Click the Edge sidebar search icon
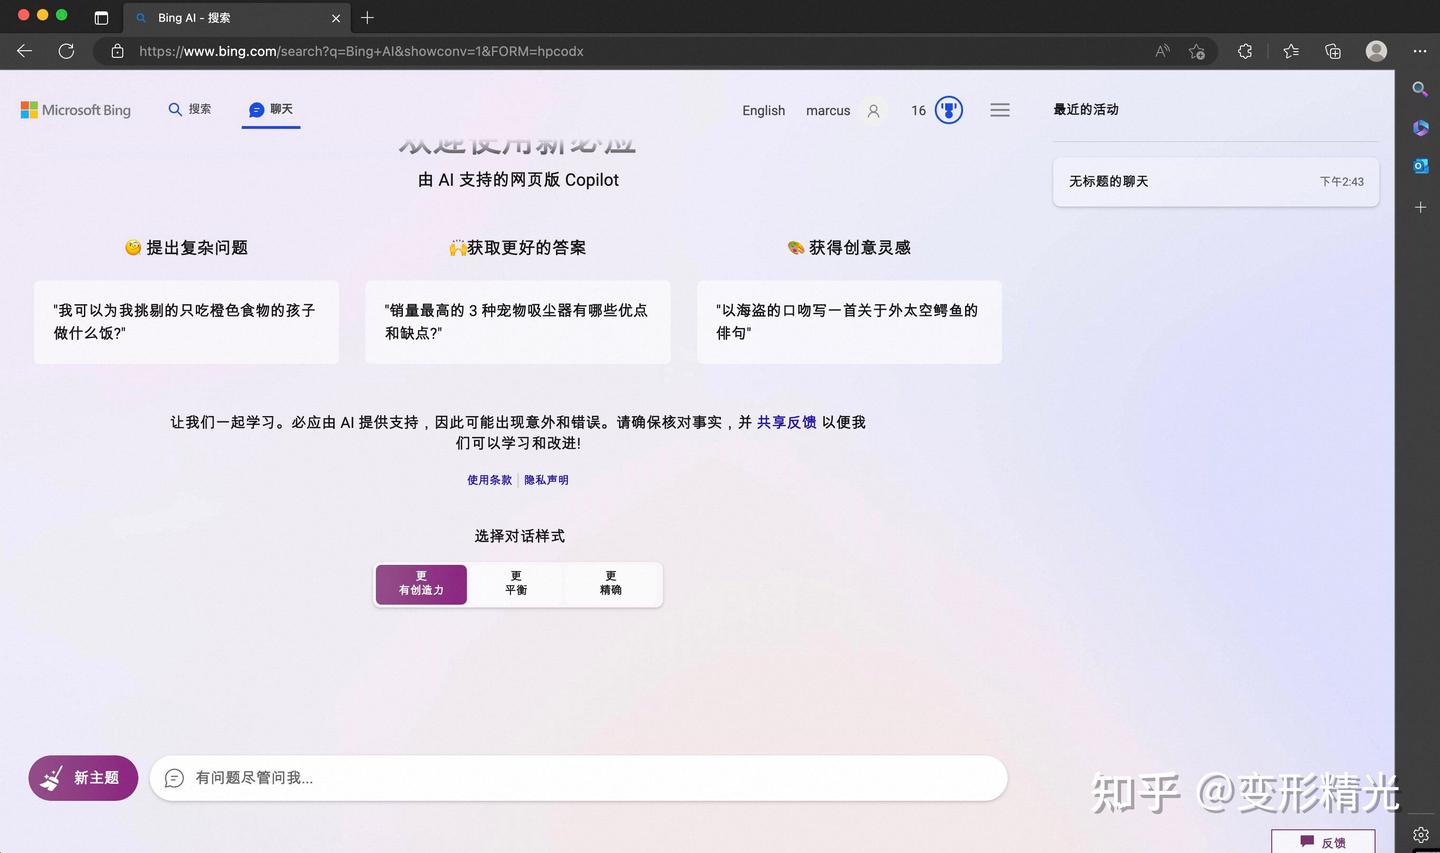 pyautogui.click(x=1420, y=89)
